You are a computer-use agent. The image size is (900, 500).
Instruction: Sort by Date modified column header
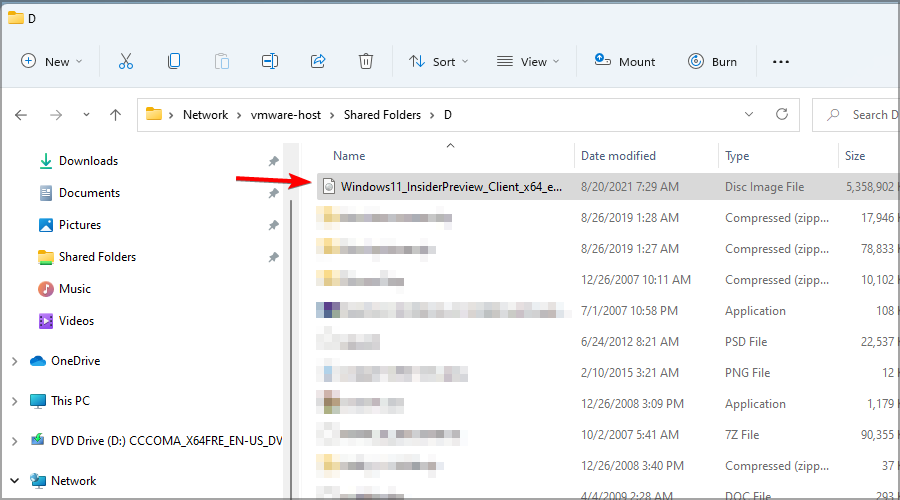(618, 156)
